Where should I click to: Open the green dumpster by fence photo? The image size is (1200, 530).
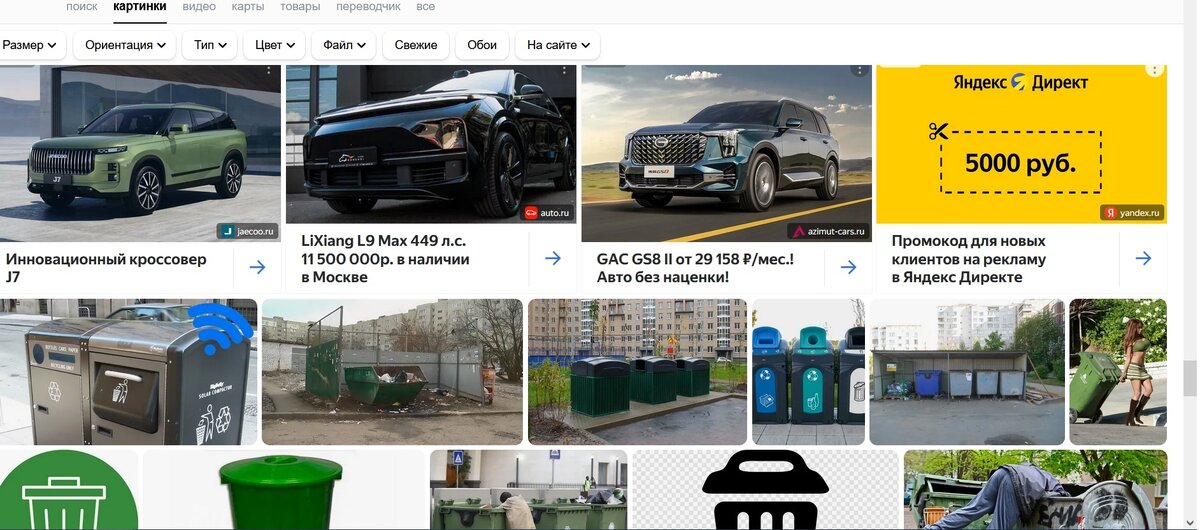pyautogui.click(x=392, y=372)
